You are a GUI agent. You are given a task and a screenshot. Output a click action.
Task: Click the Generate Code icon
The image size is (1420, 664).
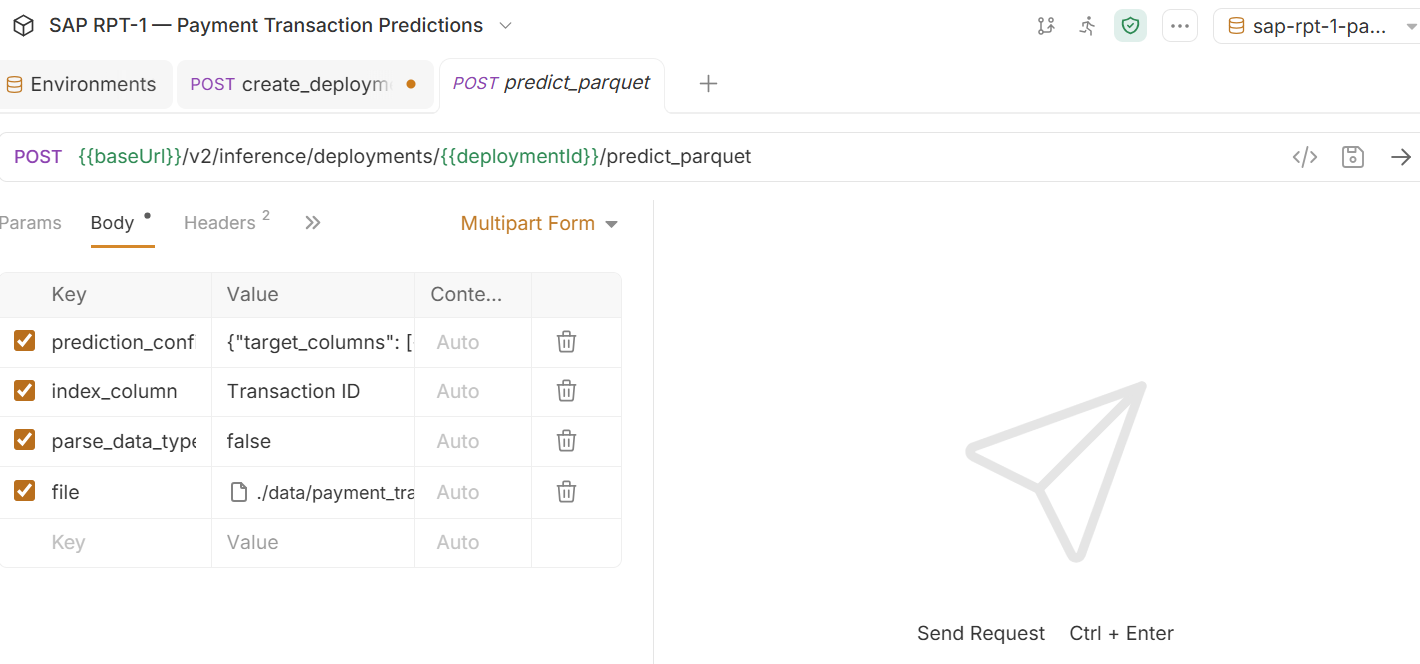point(1304,157)
